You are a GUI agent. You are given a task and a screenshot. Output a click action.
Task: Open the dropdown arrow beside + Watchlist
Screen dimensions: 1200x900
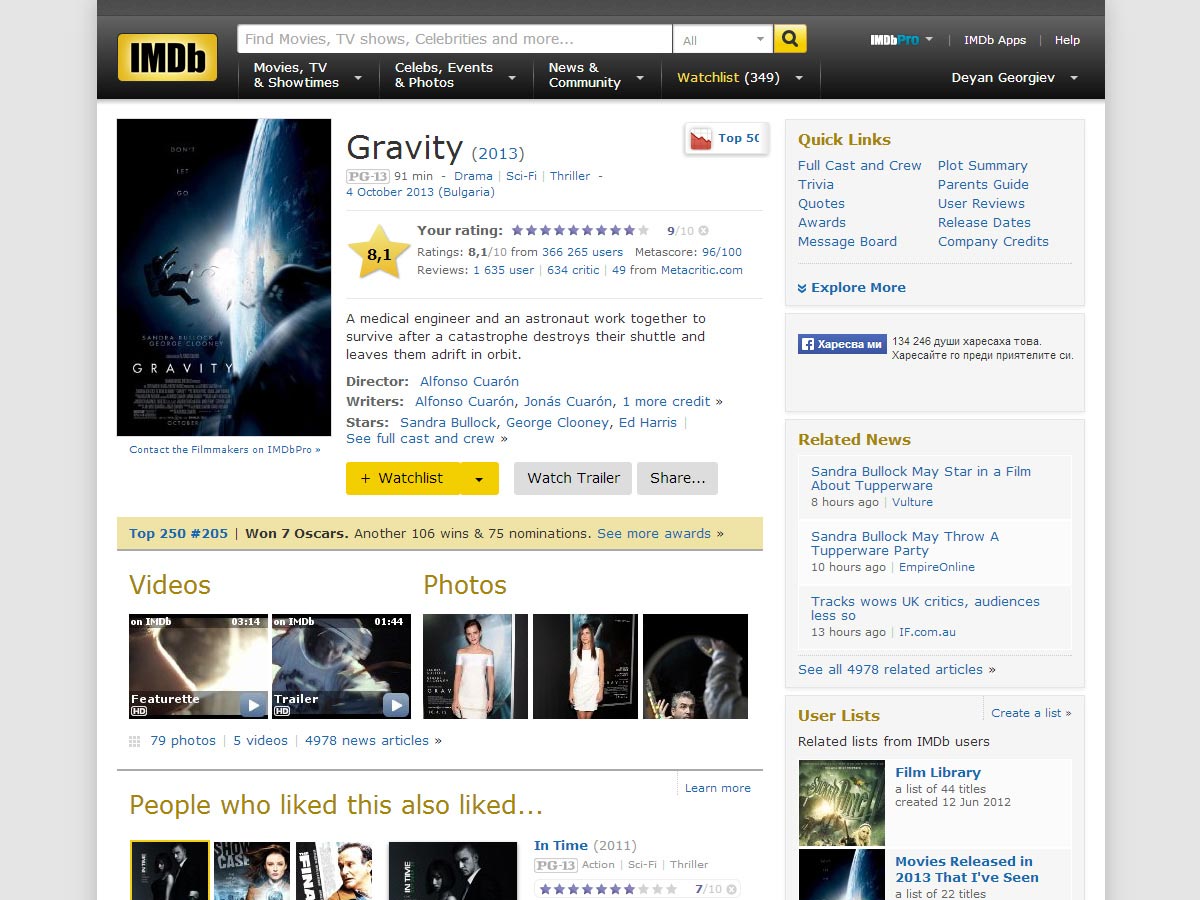tap(479, 479)
